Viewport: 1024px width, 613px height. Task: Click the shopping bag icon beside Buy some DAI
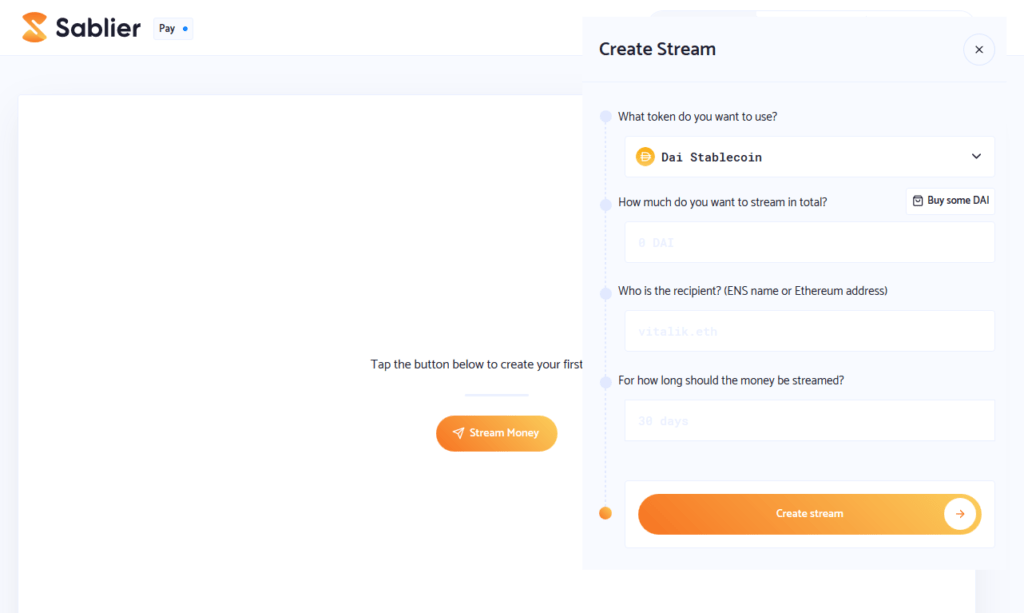917,201
